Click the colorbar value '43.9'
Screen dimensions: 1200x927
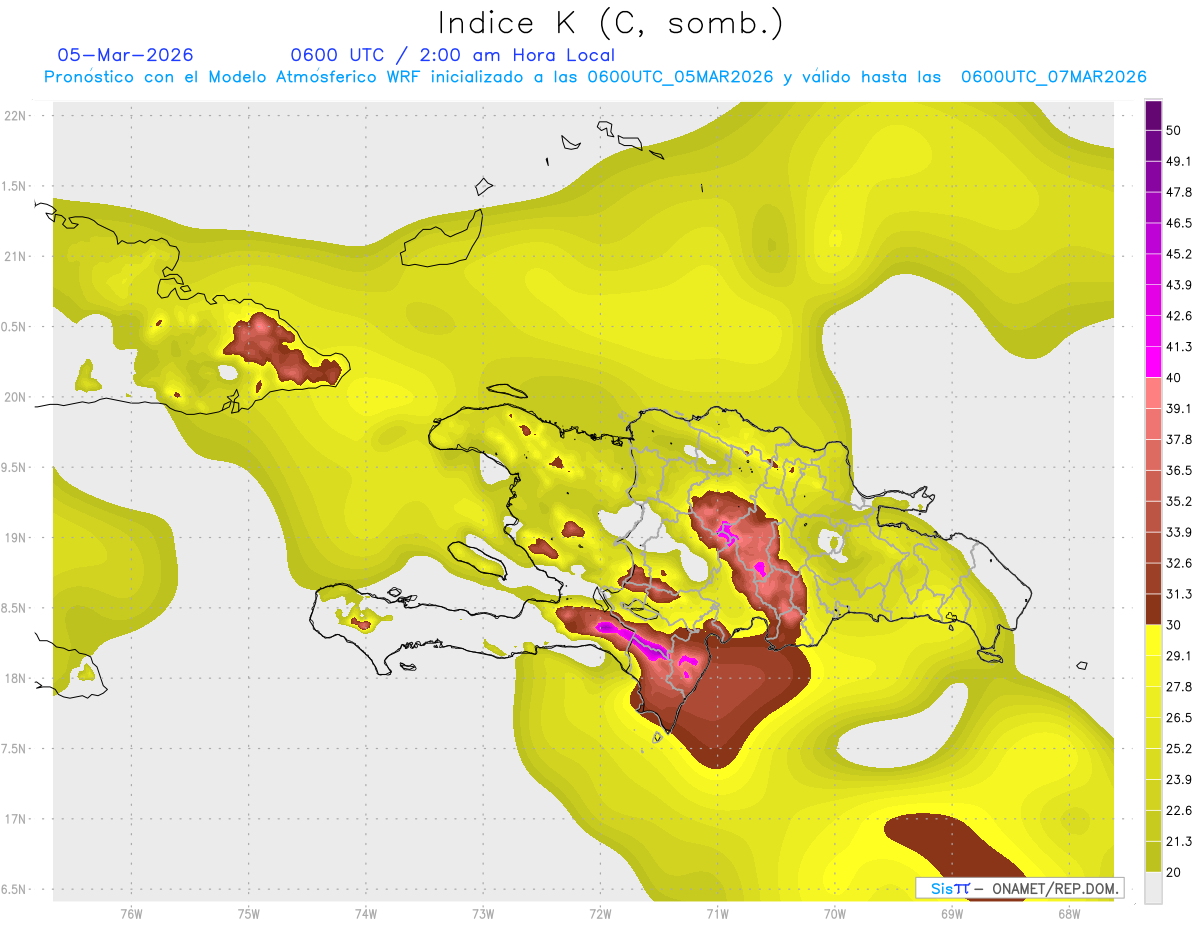click(1179, 285)
